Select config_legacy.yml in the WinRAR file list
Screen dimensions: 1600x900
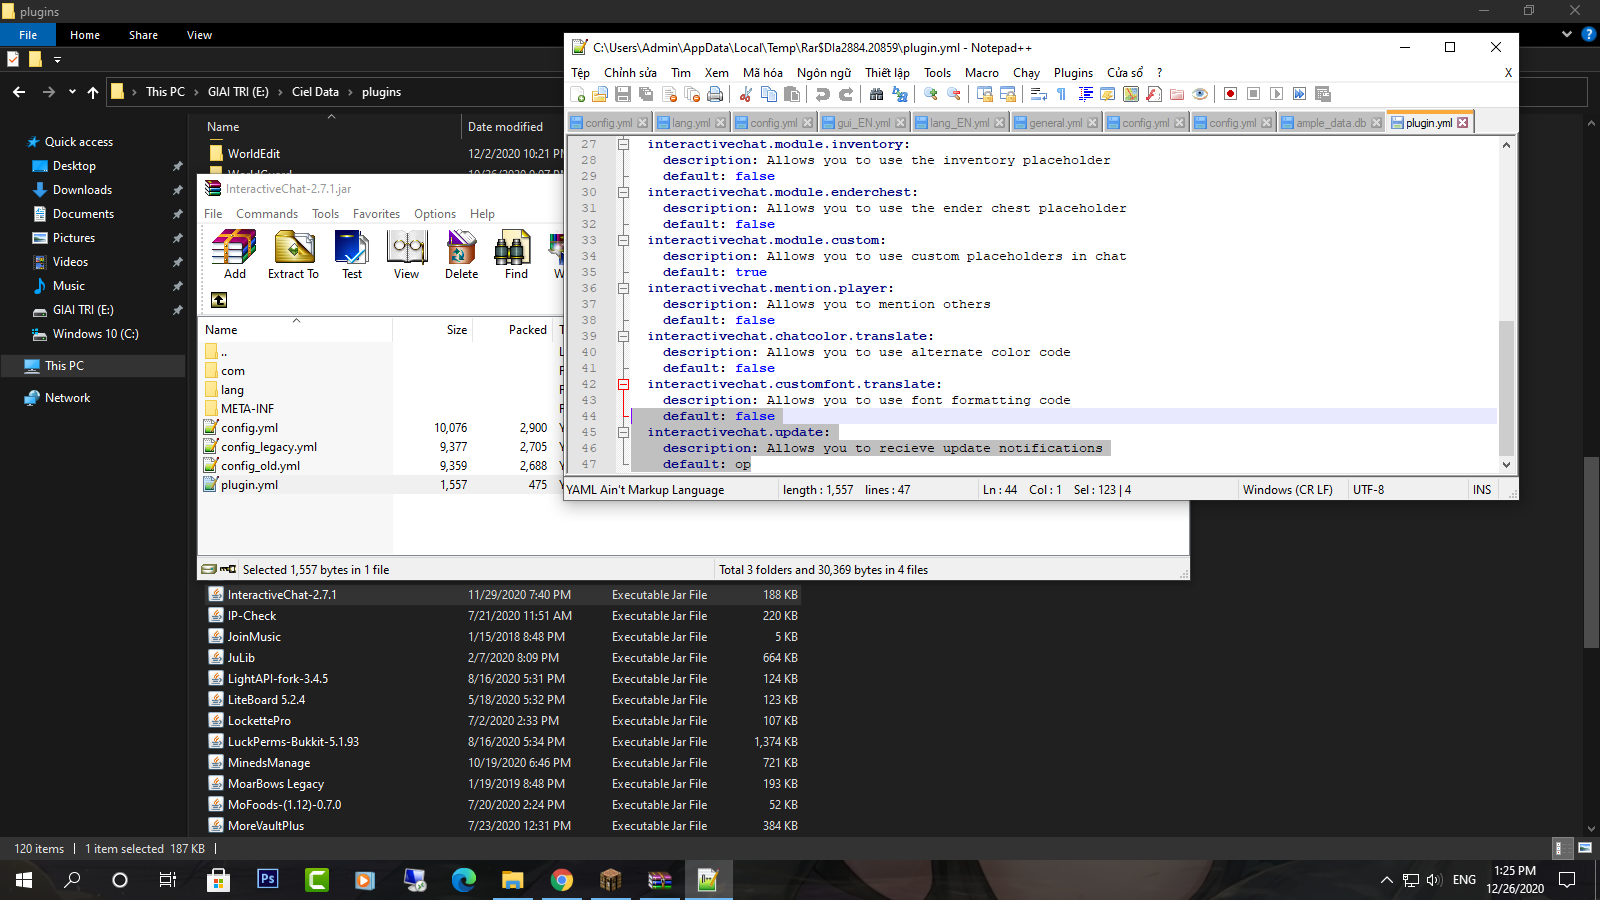[269, 447]
